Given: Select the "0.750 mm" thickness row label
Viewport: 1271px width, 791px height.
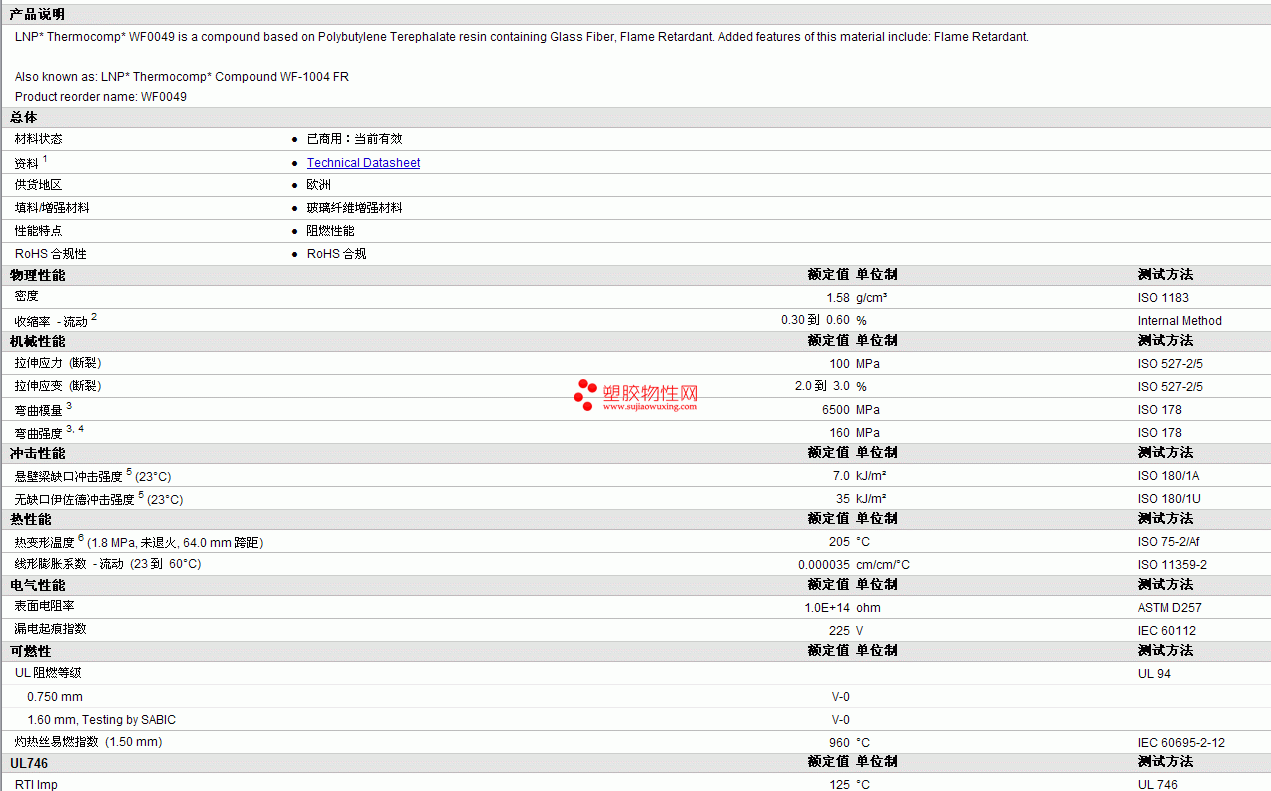Looking at the screenshot, I should coord(55,697).
